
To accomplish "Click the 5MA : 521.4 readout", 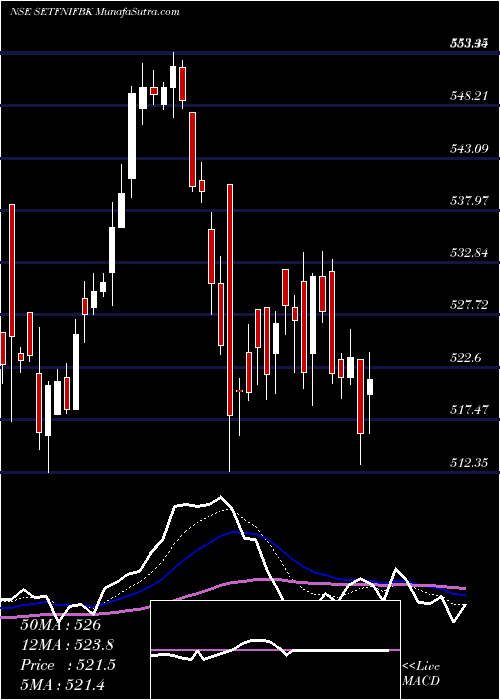I will coord(62,684).
